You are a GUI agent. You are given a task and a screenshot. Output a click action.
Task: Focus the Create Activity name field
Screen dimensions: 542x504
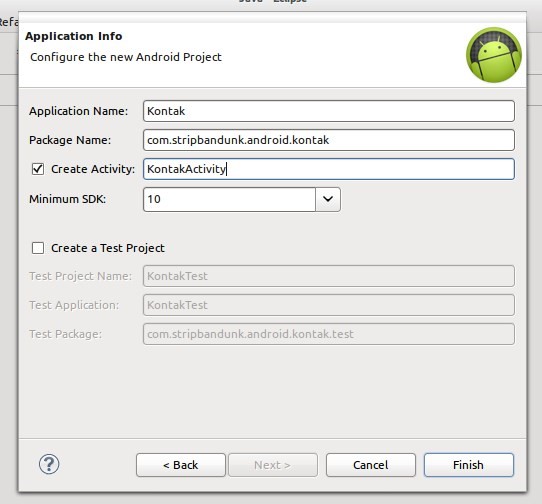pos(329,169)
